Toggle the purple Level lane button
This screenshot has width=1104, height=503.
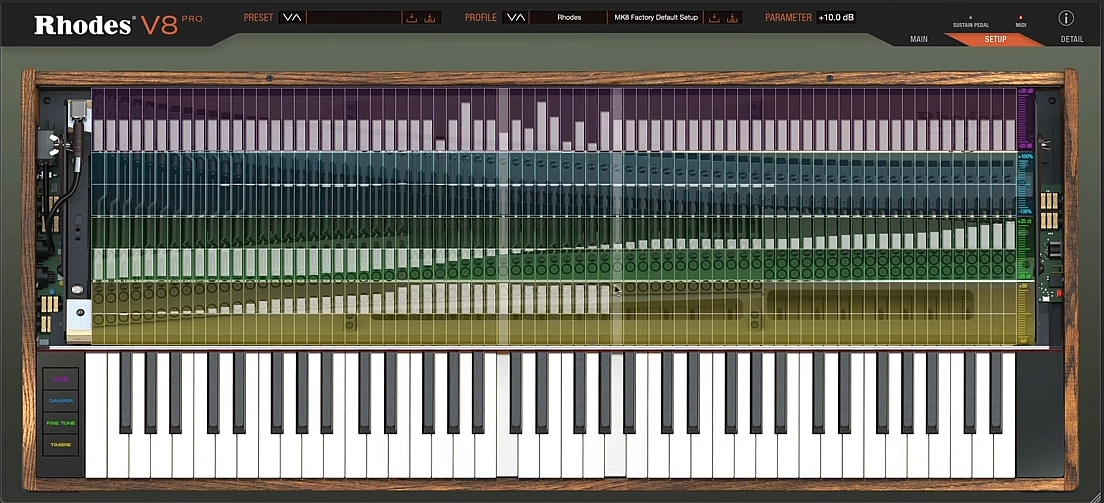pyautogui.click(x=61, y=379)
